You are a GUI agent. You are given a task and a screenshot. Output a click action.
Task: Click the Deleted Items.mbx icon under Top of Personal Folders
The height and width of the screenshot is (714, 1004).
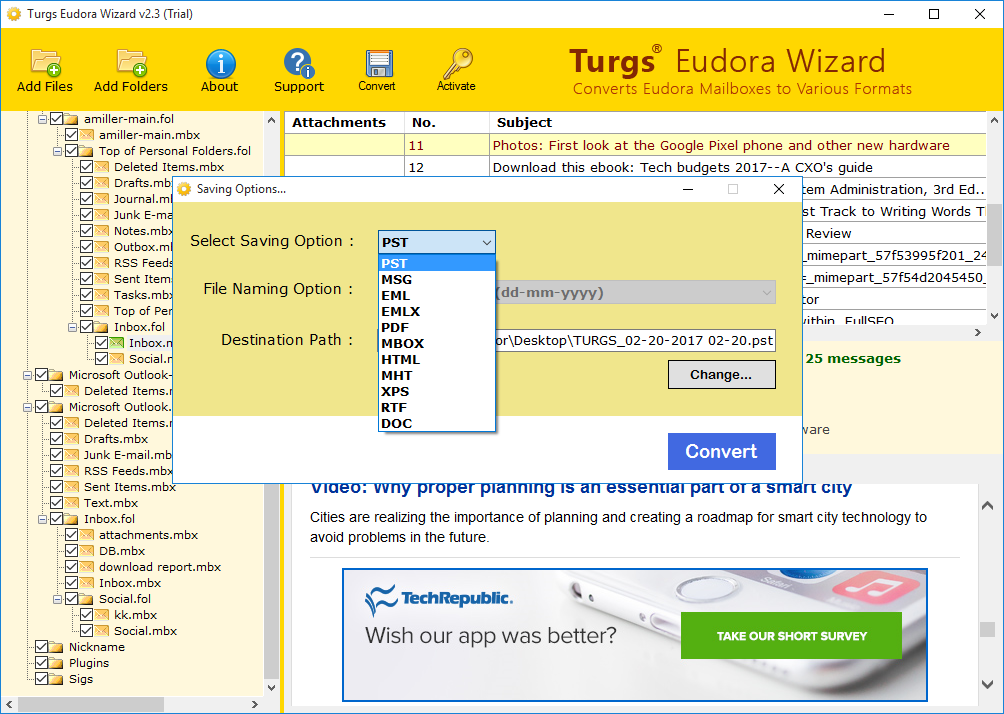point(101,167)
